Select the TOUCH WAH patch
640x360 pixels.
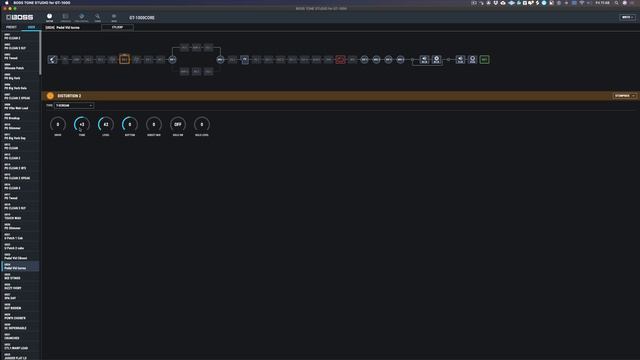coord(20,216)
